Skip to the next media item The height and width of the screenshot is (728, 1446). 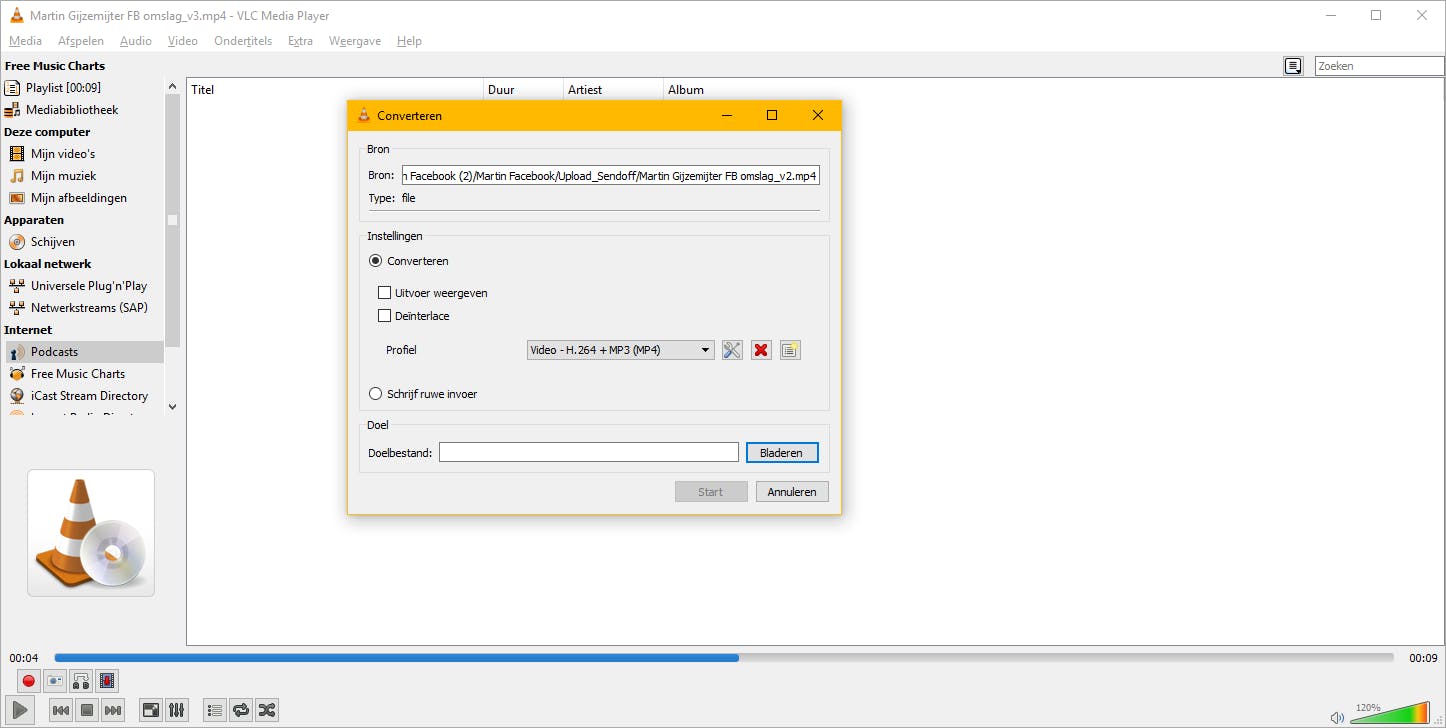[x=113, y=710]
